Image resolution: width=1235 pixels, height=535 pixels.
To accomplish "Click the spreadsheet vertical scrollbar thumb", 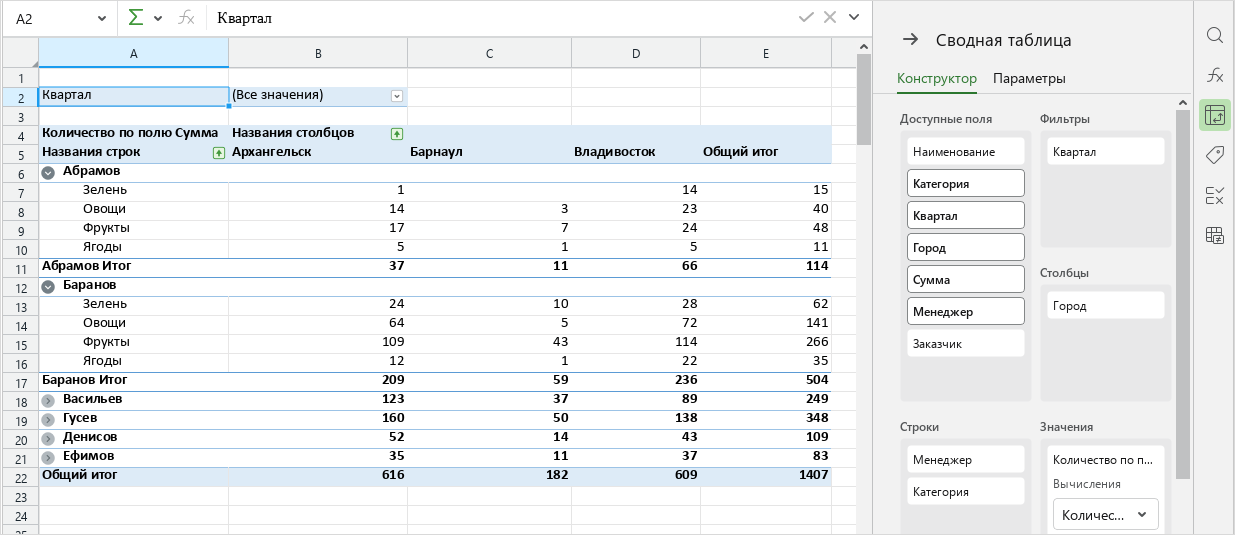I will 864,100.
